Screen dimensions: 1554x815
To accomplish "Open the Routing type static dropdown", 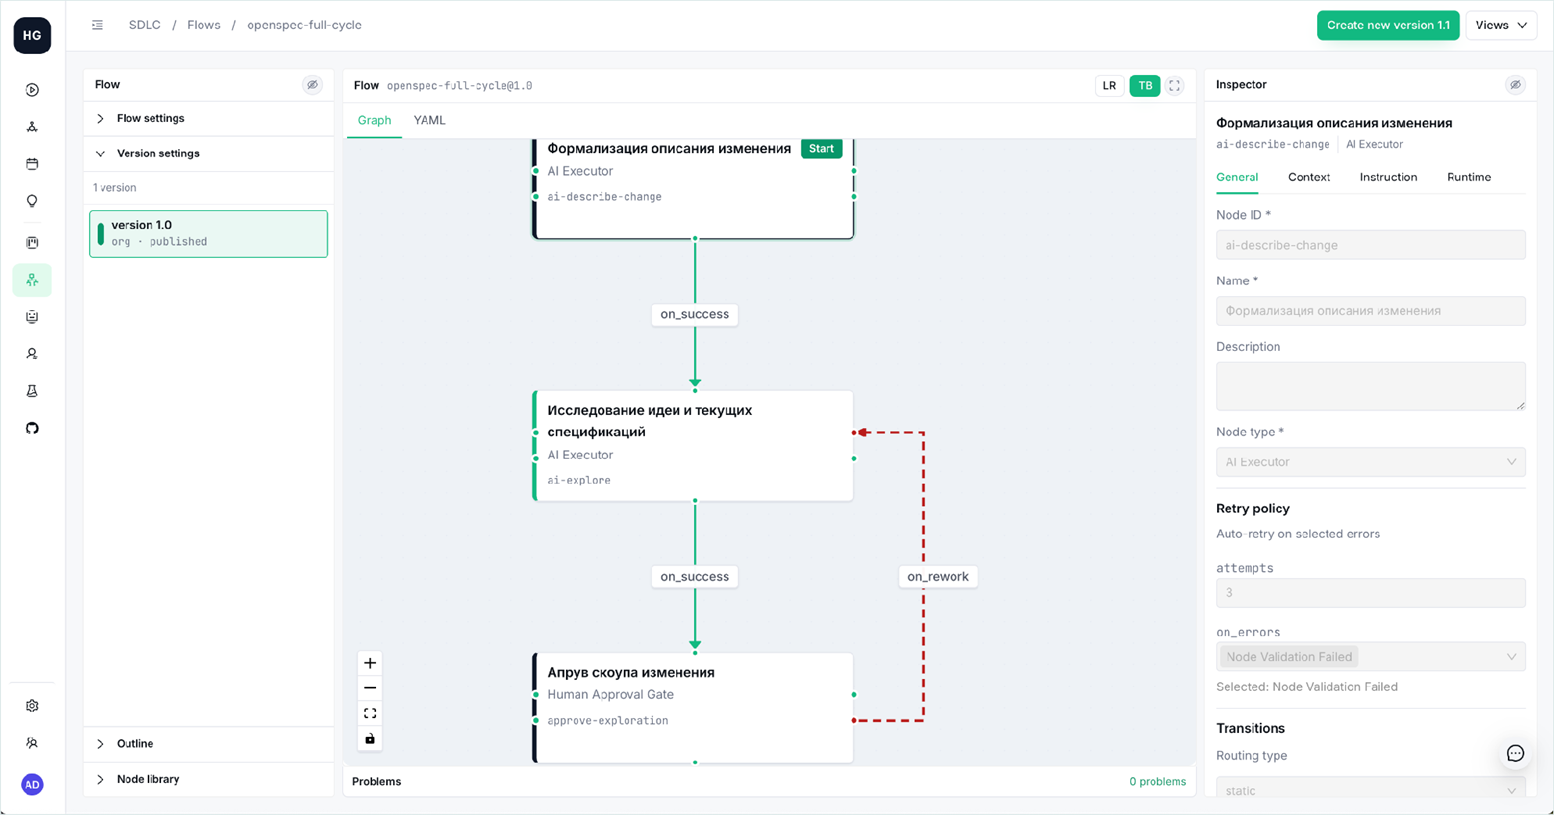I will (1370, 790).
